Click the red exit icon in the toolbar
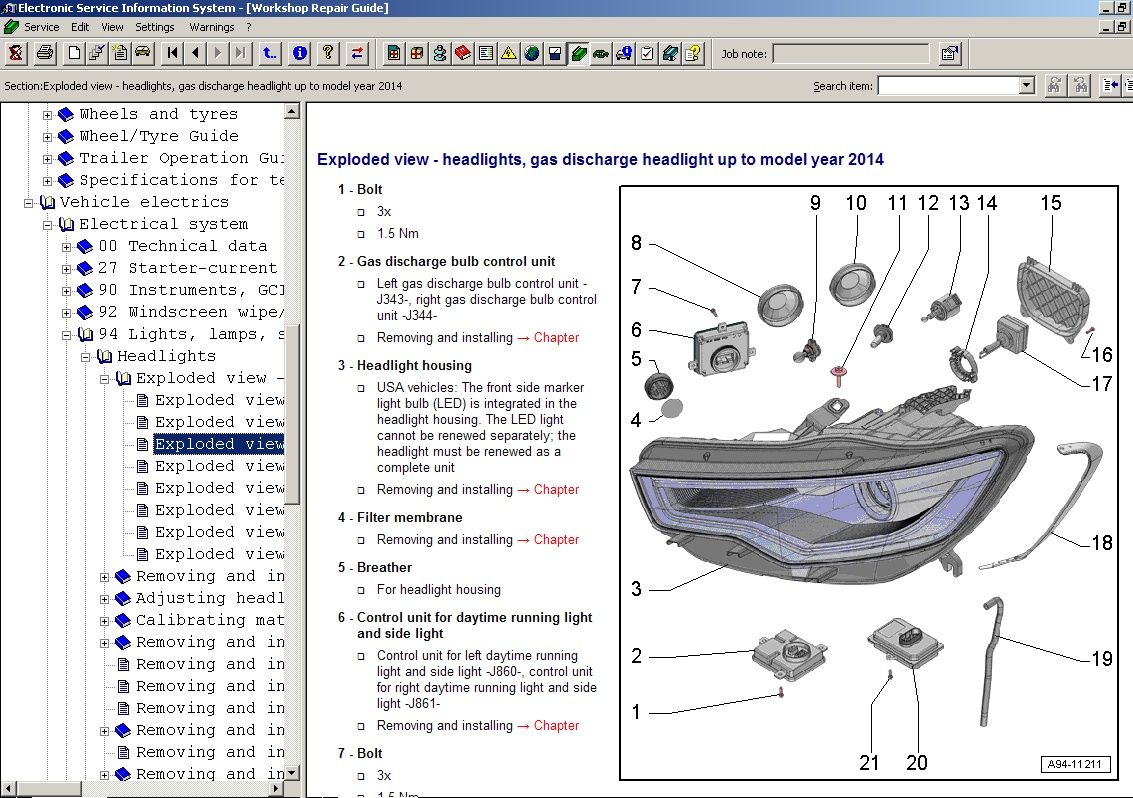The height and width of the screenshot is (798, 1133). [x=16, y=53]
